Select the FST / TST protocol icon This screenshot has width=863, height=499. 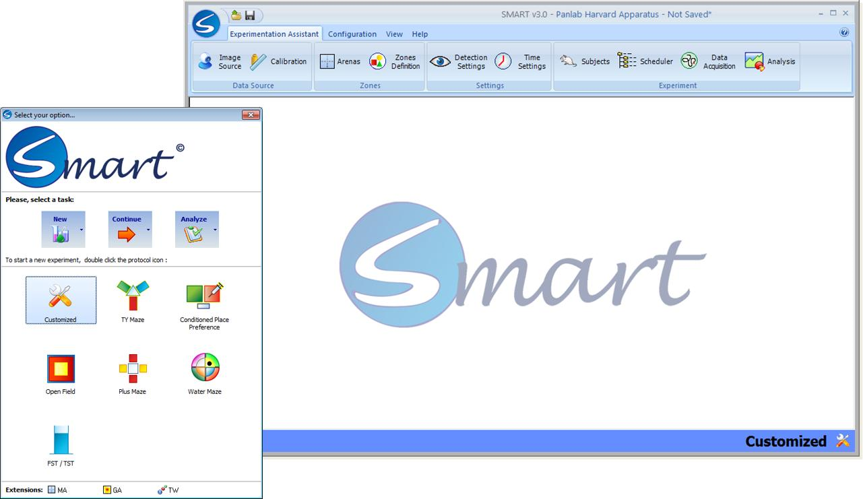point(61,446)
